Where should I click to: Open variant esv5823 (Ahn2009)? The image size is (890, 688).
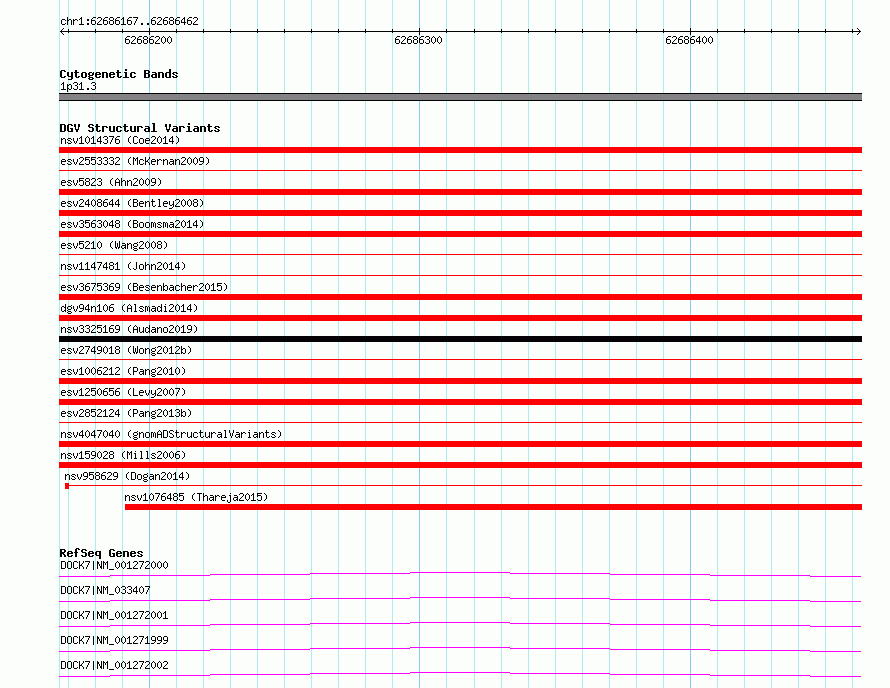coord(111,182)
